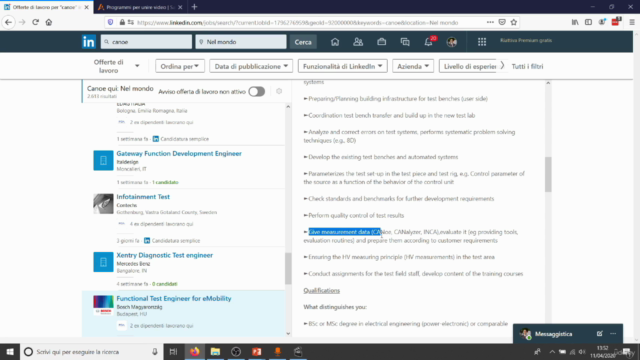Open Functional Test Engineer for eMobility job
Image resolution: width=640 pixels, height=360 pixels.
174,298
